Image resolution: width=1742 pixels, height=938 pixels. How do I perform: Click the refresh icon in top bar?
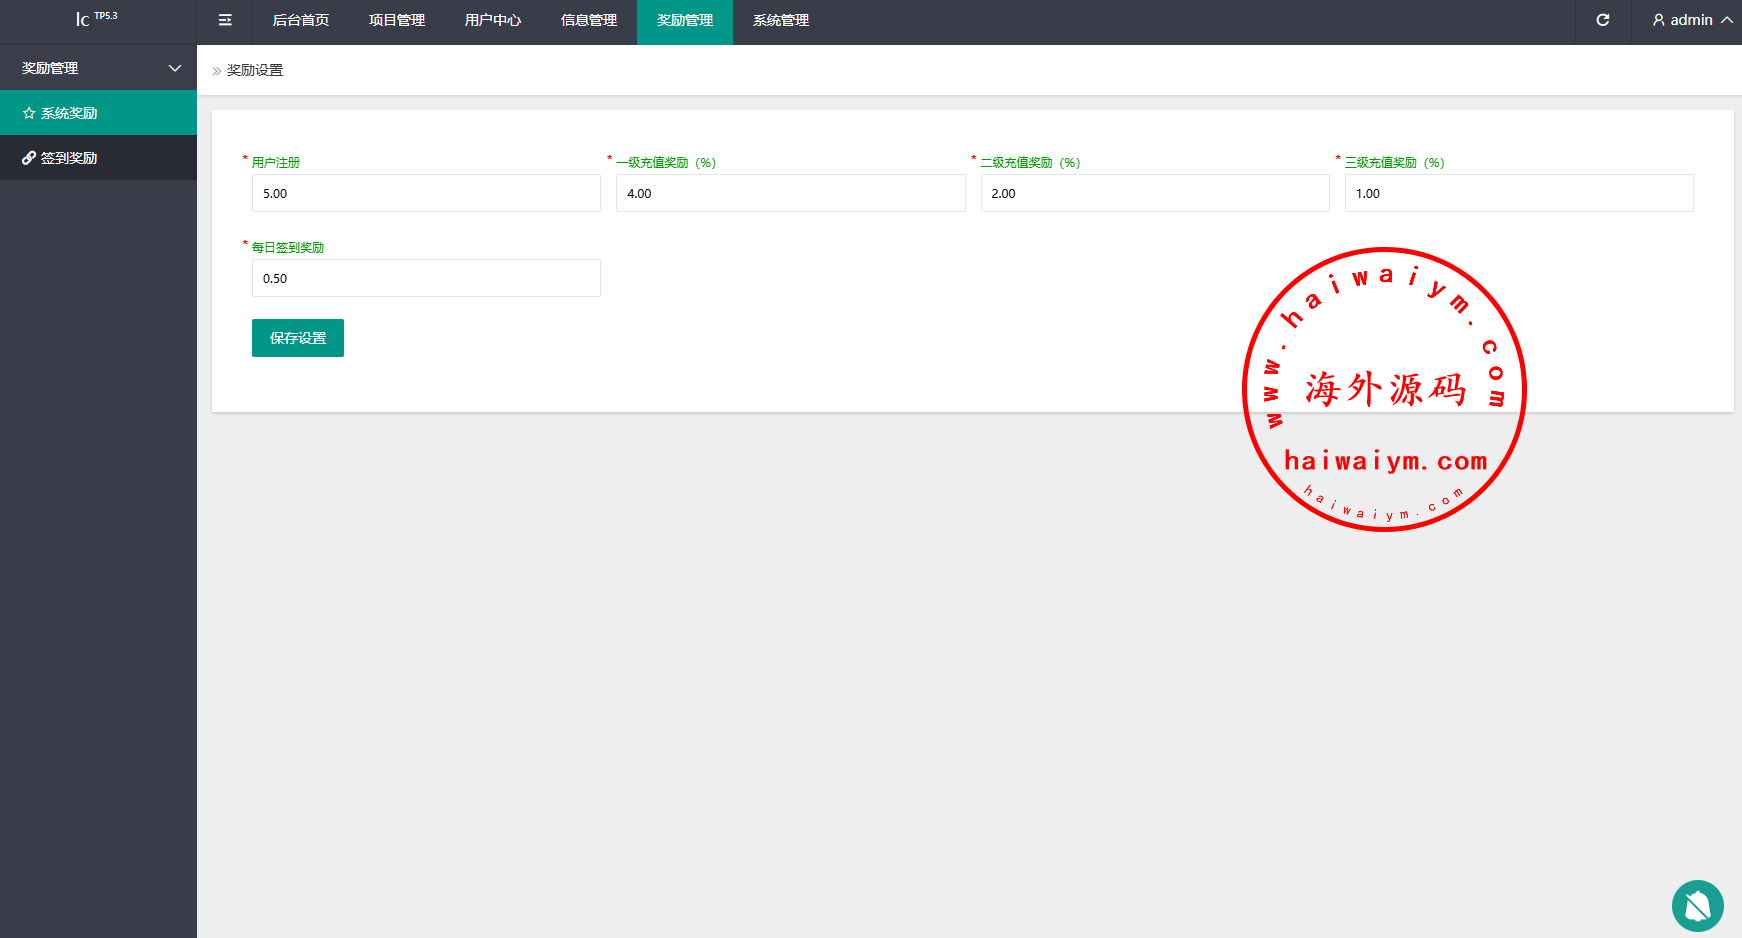[1602, 20]
